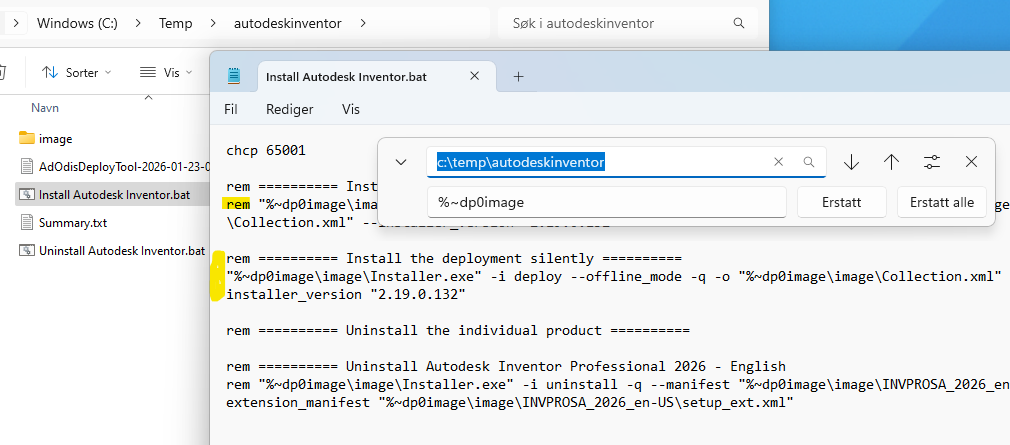Click the find previous up arrow
Screen dimensions: 1010x445
click(x=891, y=162)
